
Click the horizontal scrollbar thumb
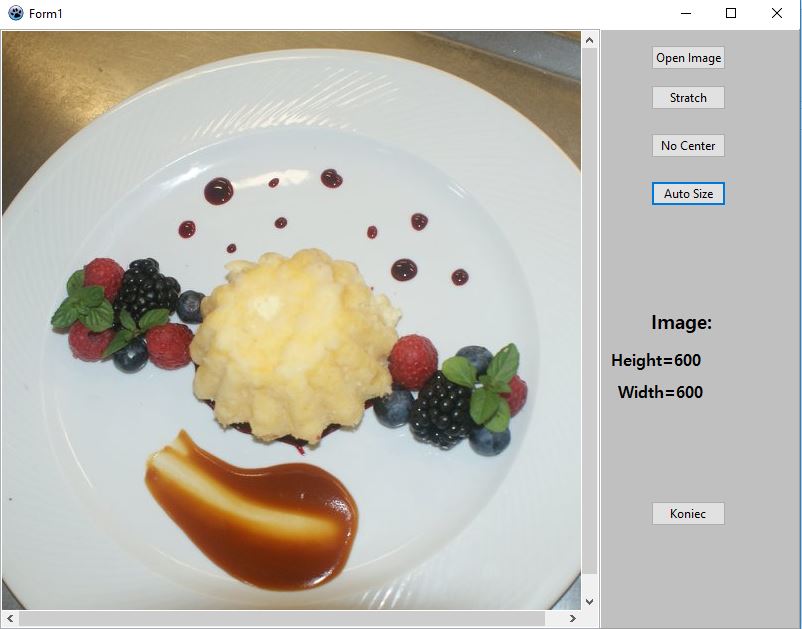pyautogui.click(x=282, y=618)
